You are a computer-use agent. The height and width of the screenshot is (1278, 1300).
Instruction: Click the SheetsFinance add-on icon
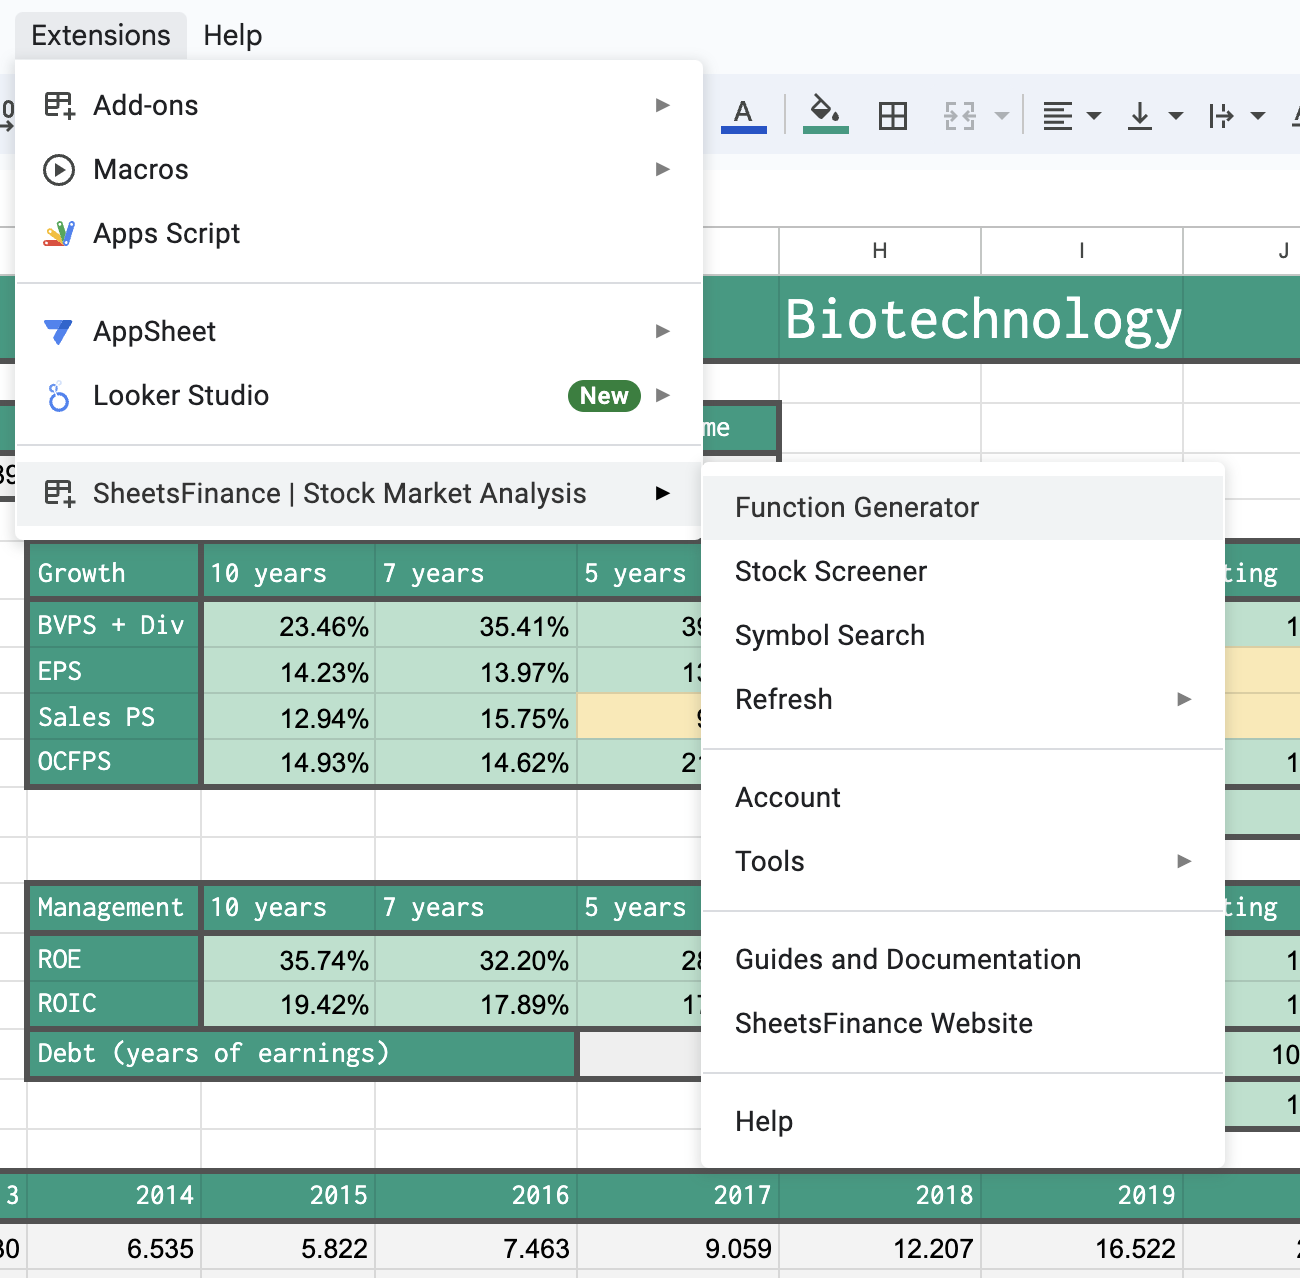click(59, 493)
